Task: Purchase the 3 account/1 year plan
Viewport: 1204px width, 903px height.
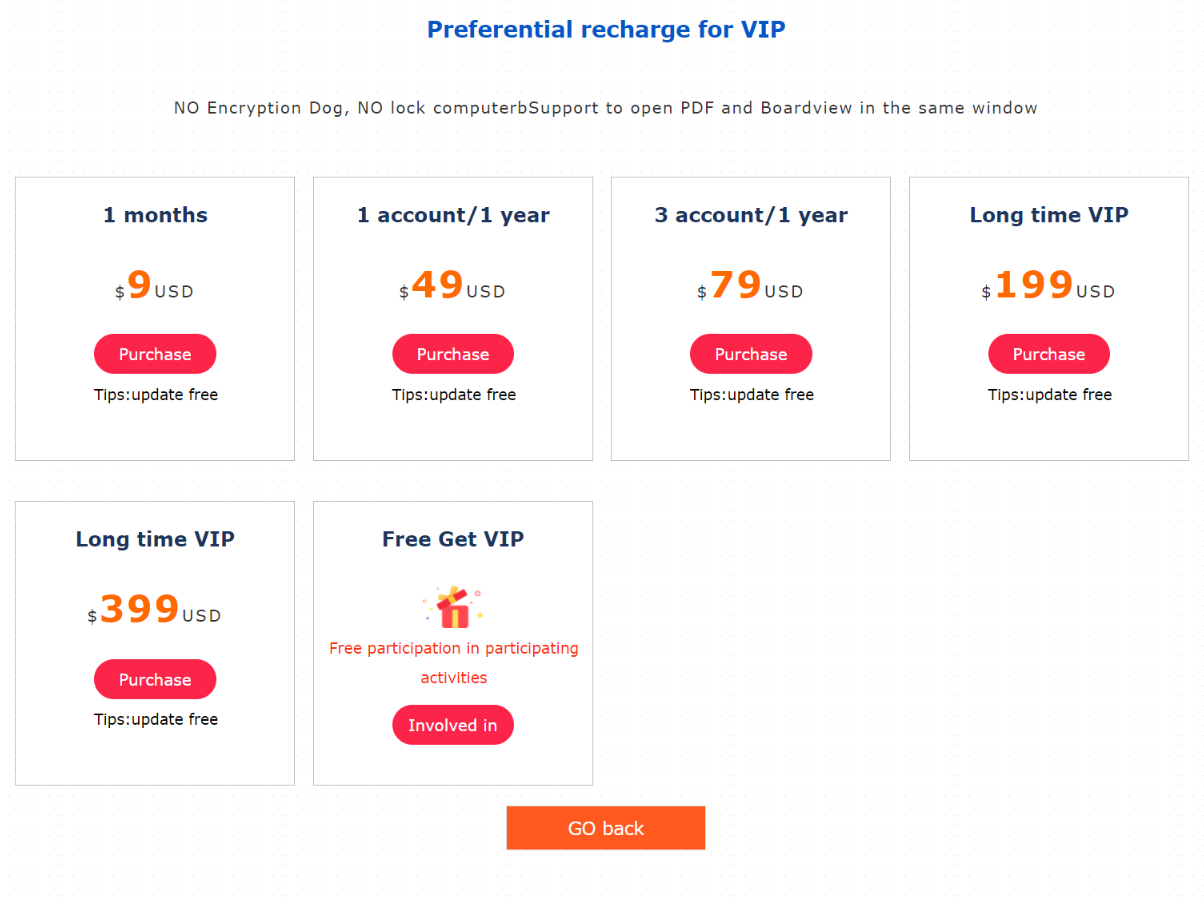Action: 751,354
